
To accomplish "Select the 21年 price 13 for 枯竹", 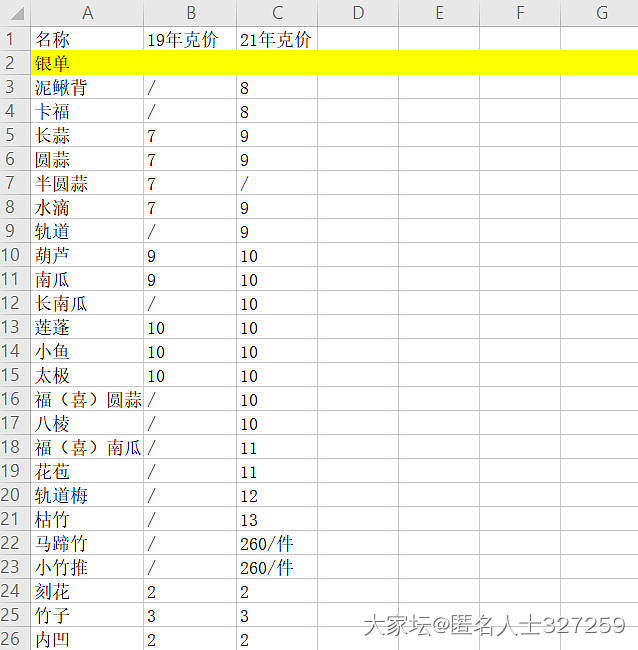I will click(277, 520).
